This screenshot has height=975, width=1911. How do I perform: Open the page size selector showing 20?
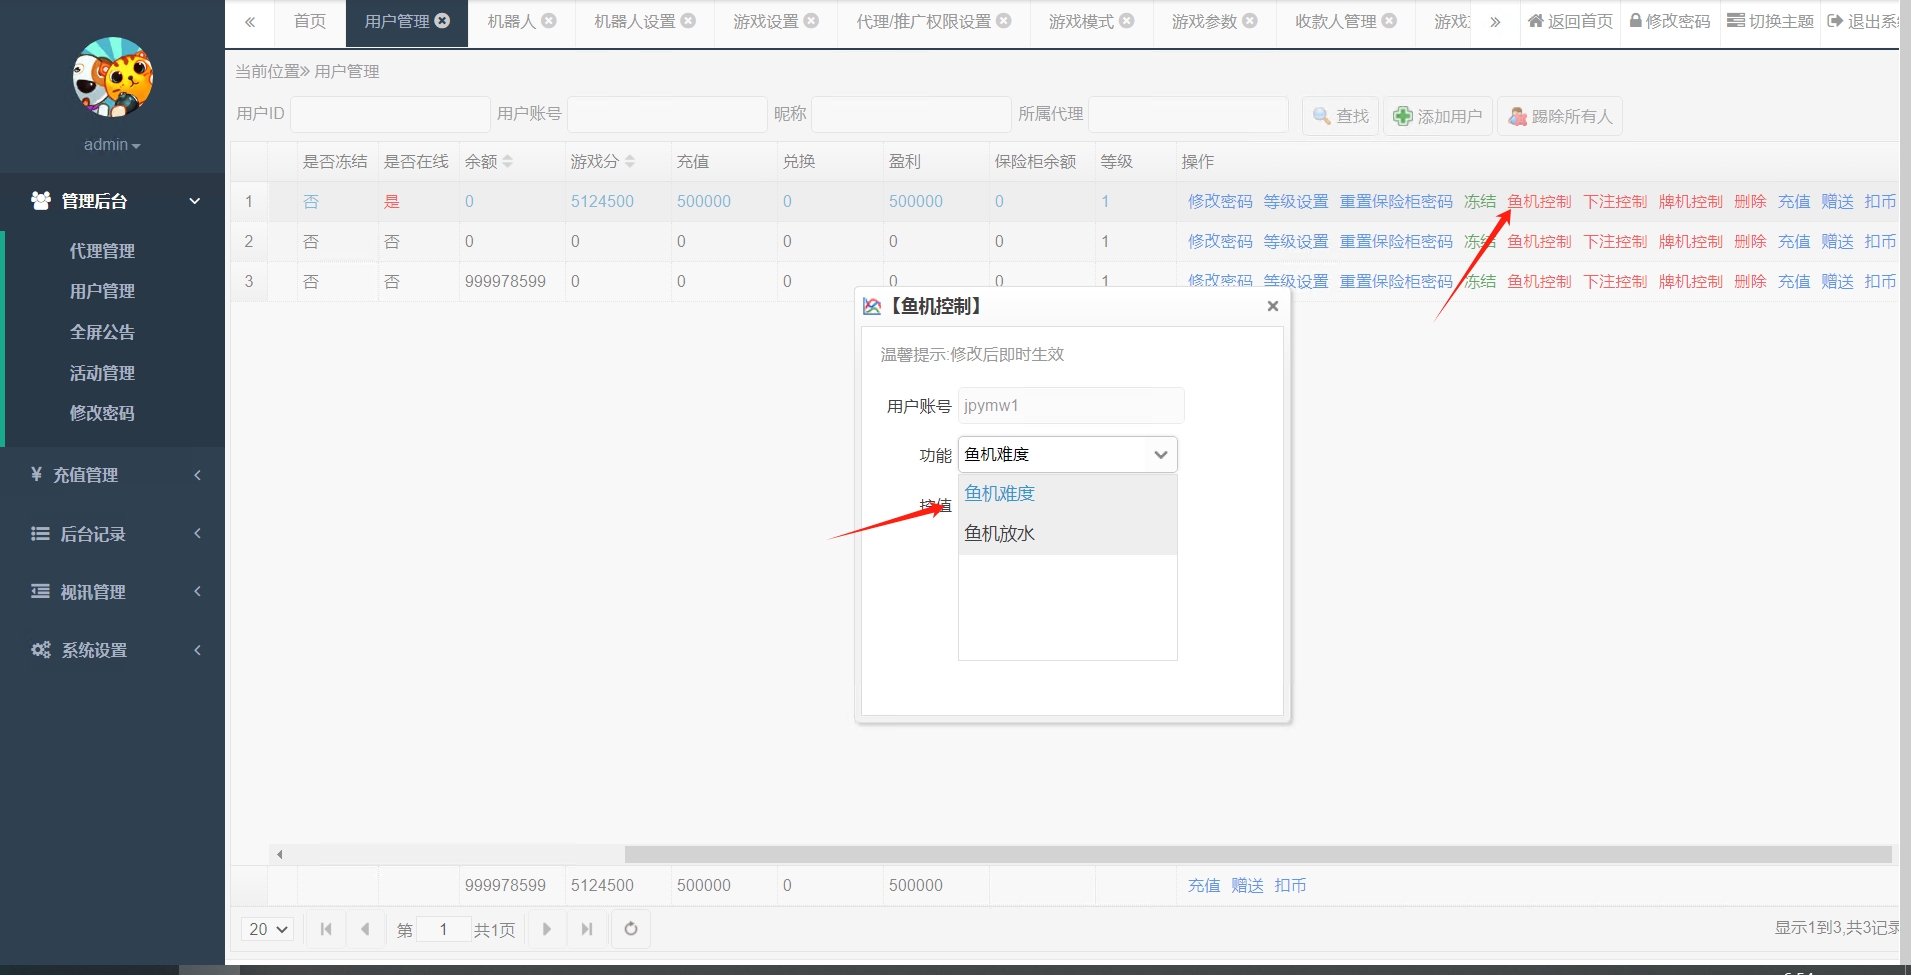pyautogui.click(x=268, y=929)
